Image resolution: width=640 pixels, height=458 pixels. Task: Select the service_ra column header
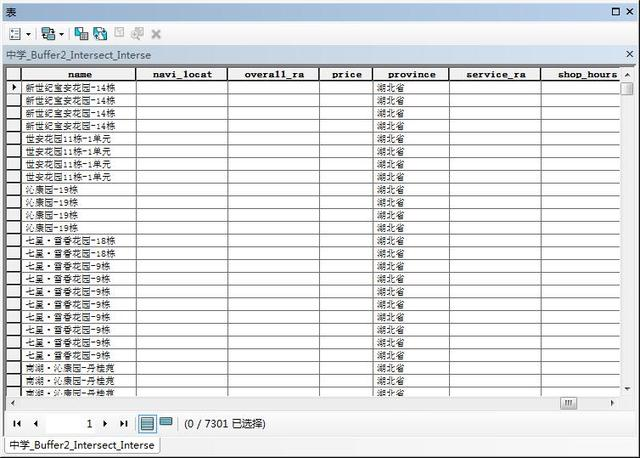click(495, 74)
